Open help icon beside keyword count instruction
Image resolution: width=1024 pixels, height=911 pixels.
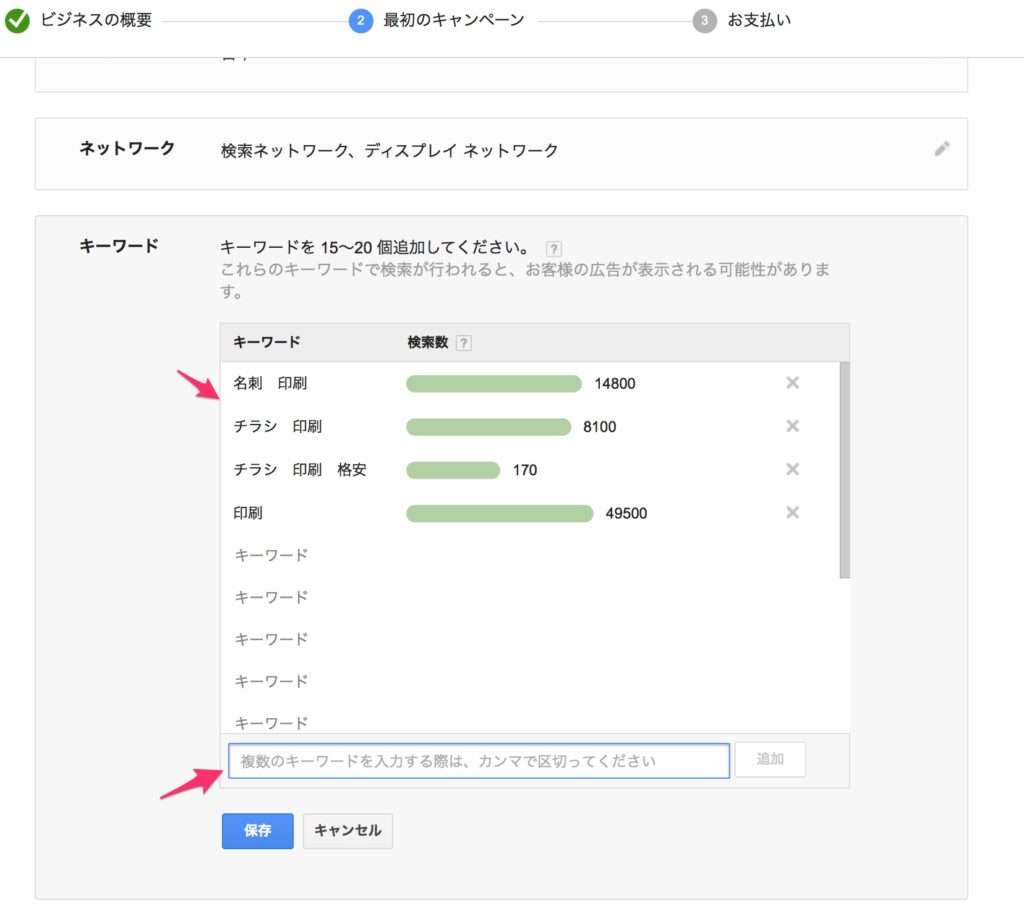[x=554, y=248]
